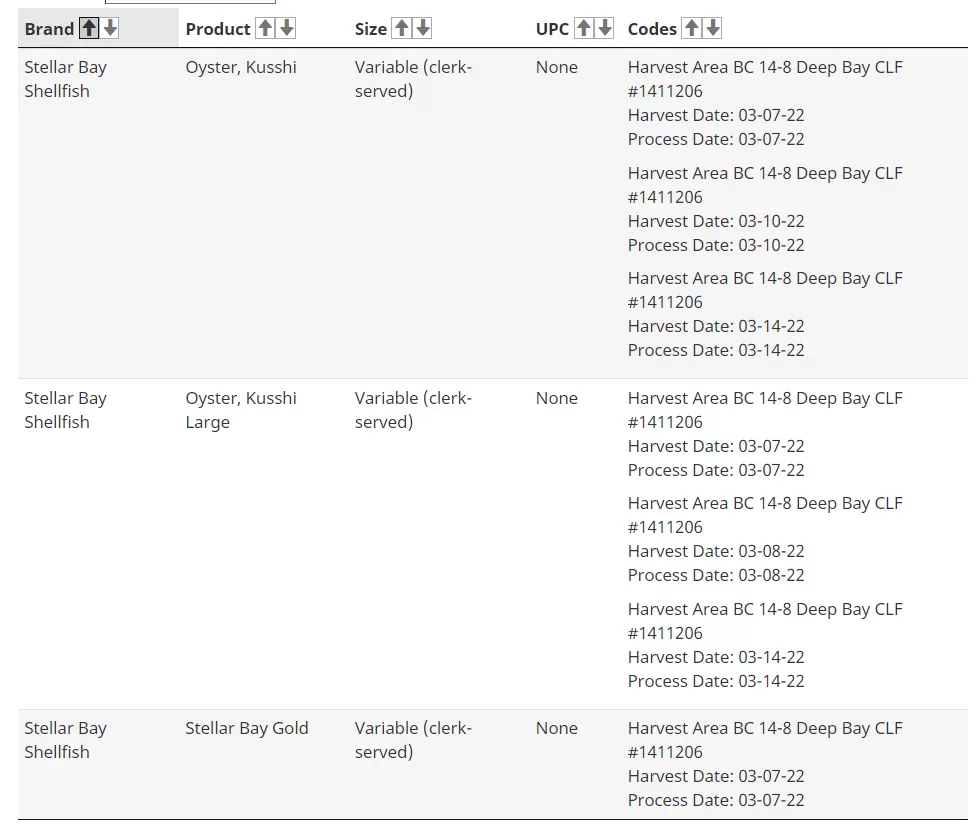This screenshot has width=977, height=831.
Task: Click the Brand column header
Action: tap(49, 29)
